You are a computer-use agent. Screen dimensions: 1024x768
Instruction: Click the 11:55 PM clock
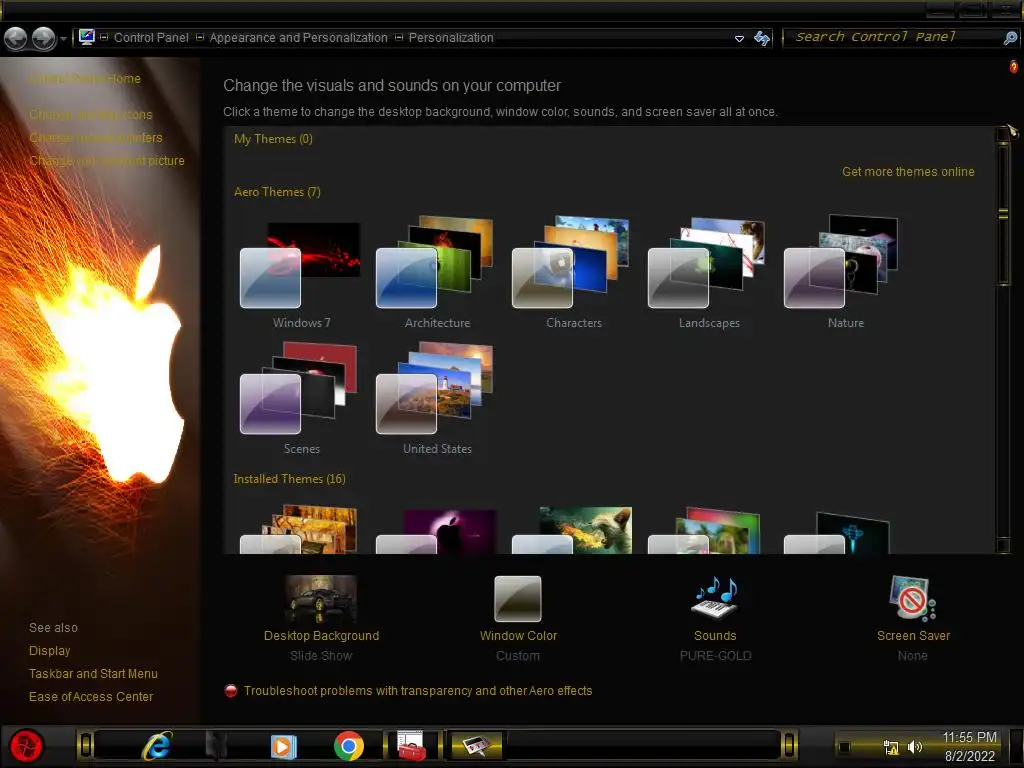click(969, 737)
